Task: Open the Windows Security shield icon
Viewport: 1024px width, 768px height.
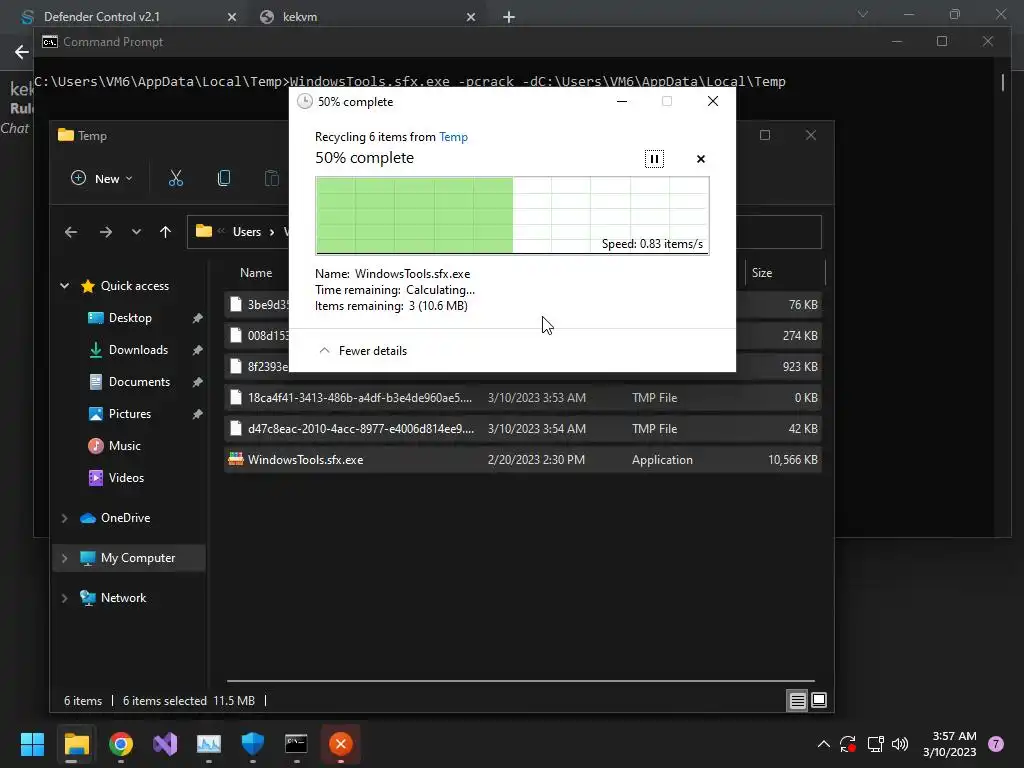Action: click(252, 744)
